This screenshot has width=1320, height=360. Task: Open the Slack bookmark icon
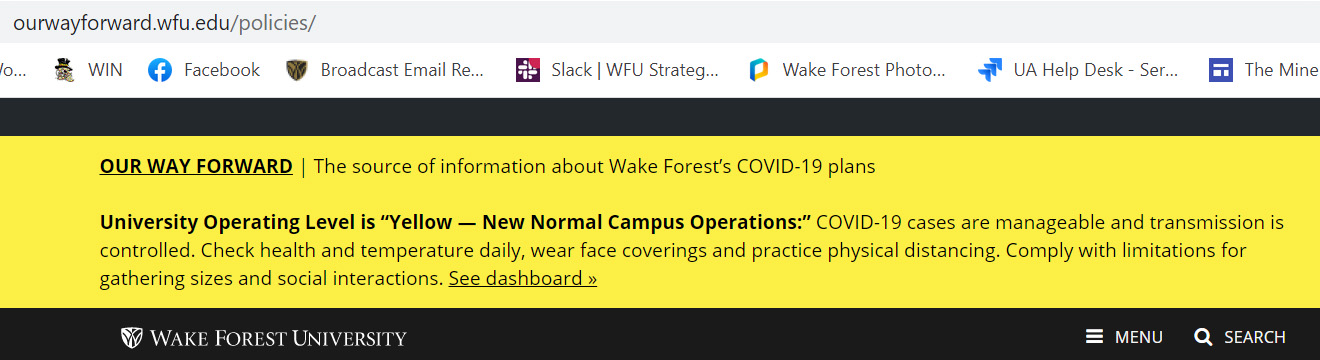click(x=528, y=70)
